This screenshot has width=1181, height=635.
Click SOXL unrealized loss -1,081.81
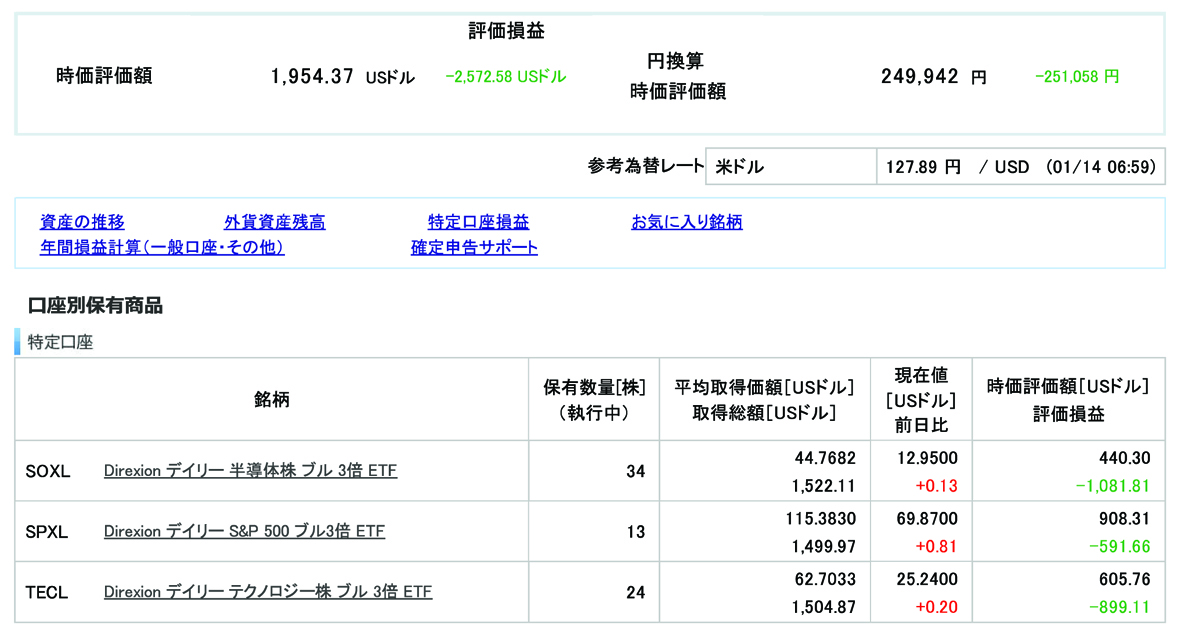point(1112,487)
